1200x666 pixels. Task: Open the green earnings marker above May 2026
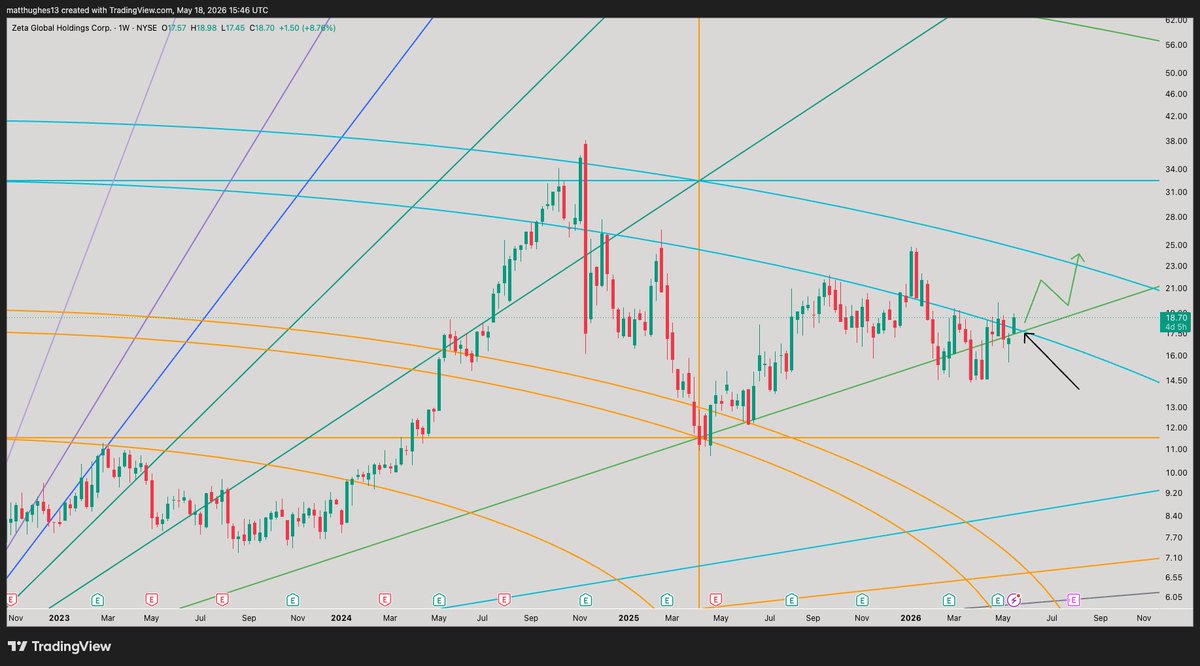point(997,599)
